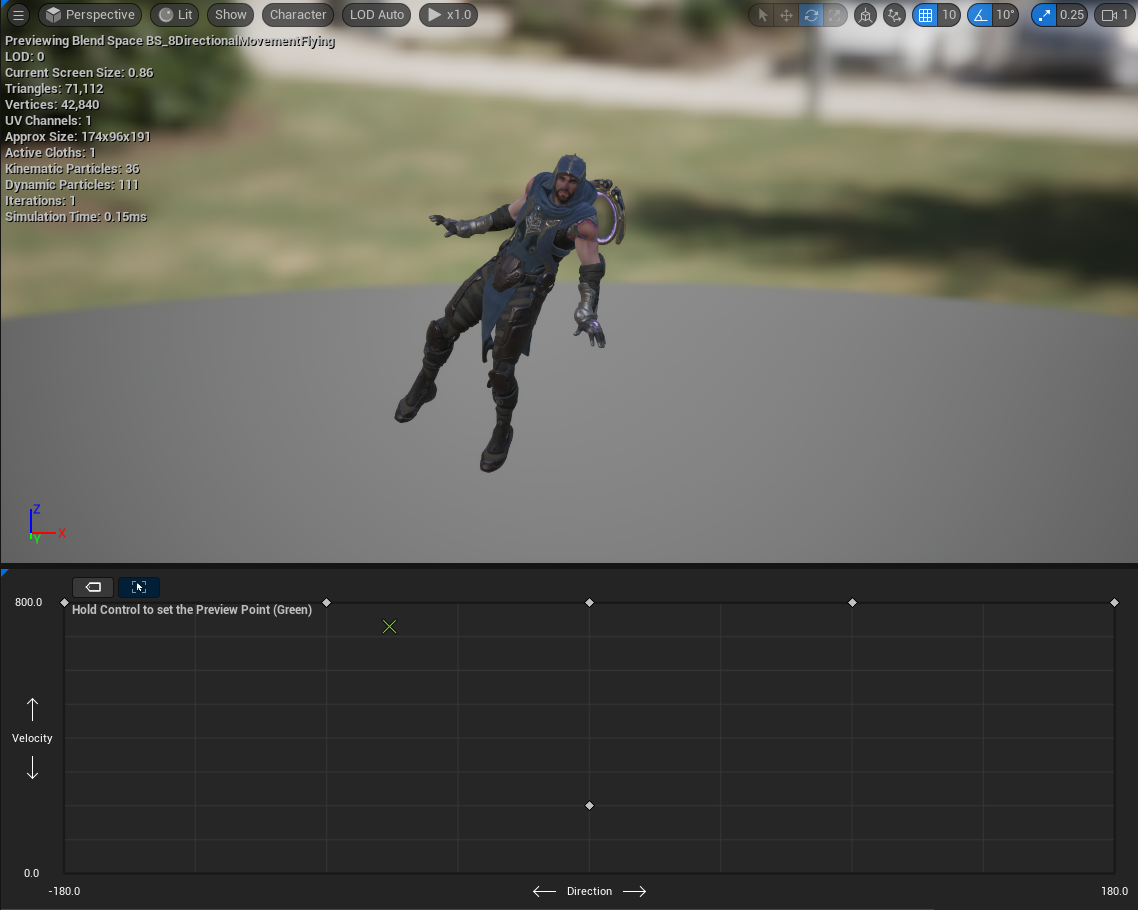
Task: Toggle the blend space grid fit/zoom button
Action: click(x=139, y=587)
